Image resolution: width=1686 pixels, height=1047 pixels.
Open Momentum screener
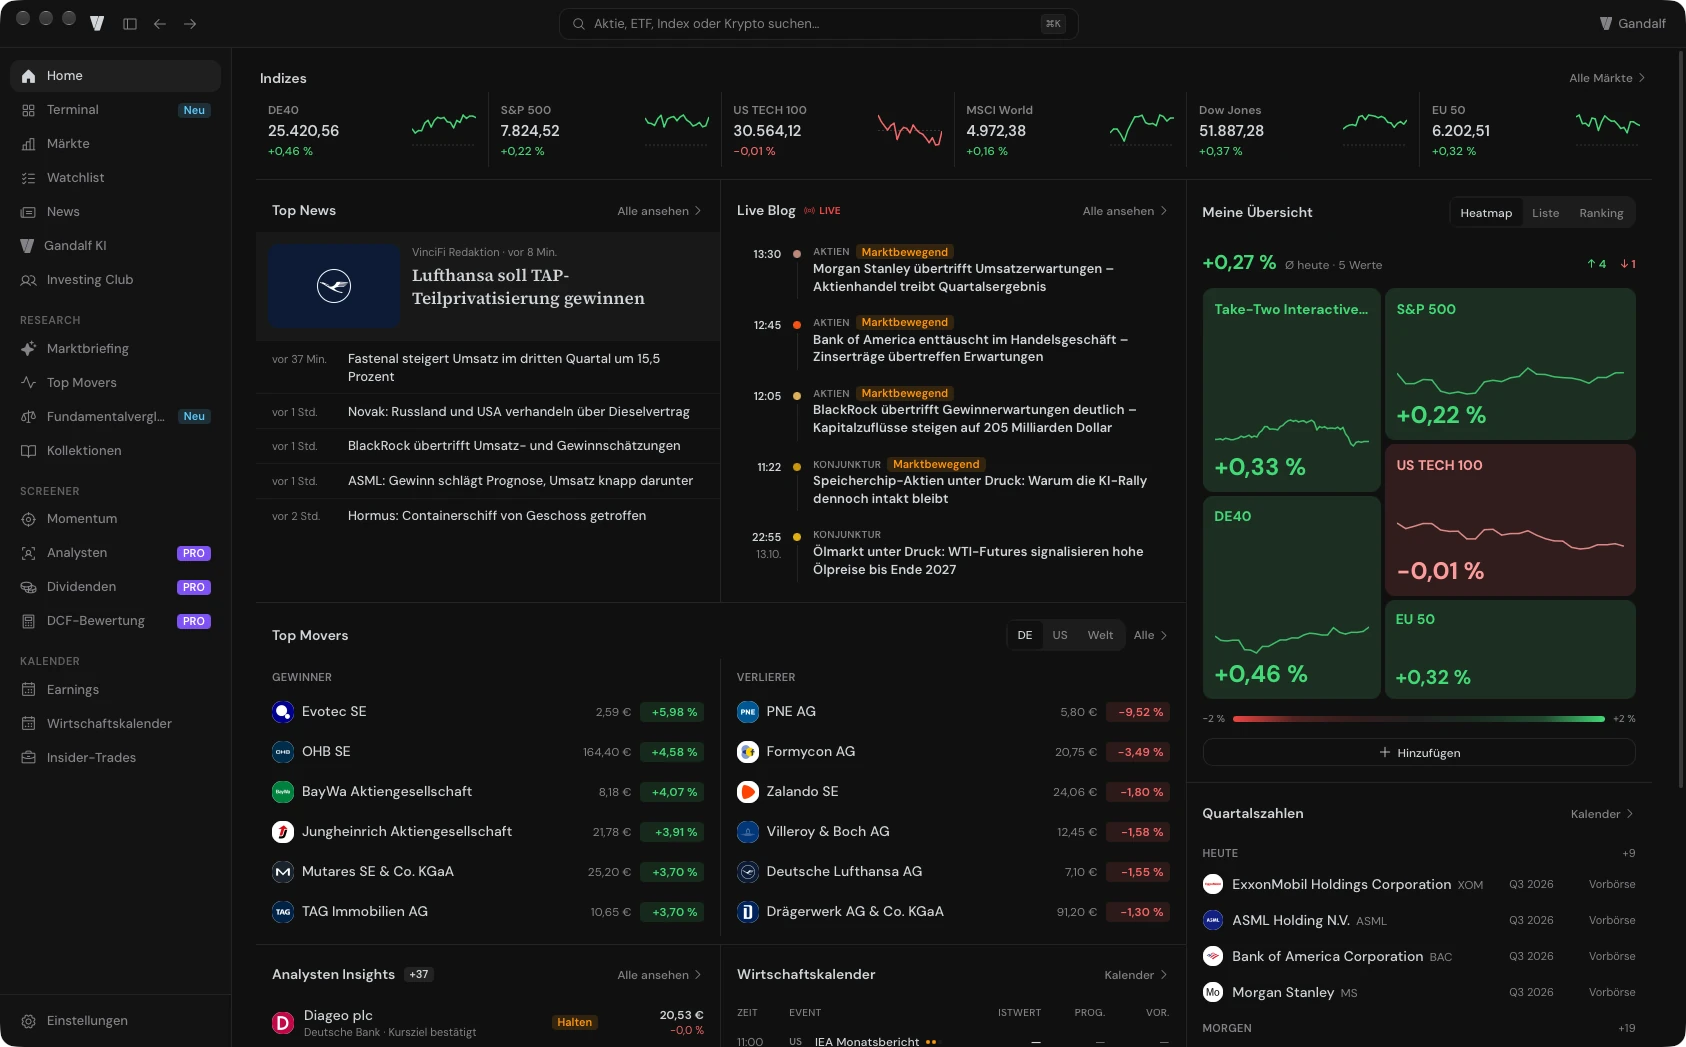[115, 519]
